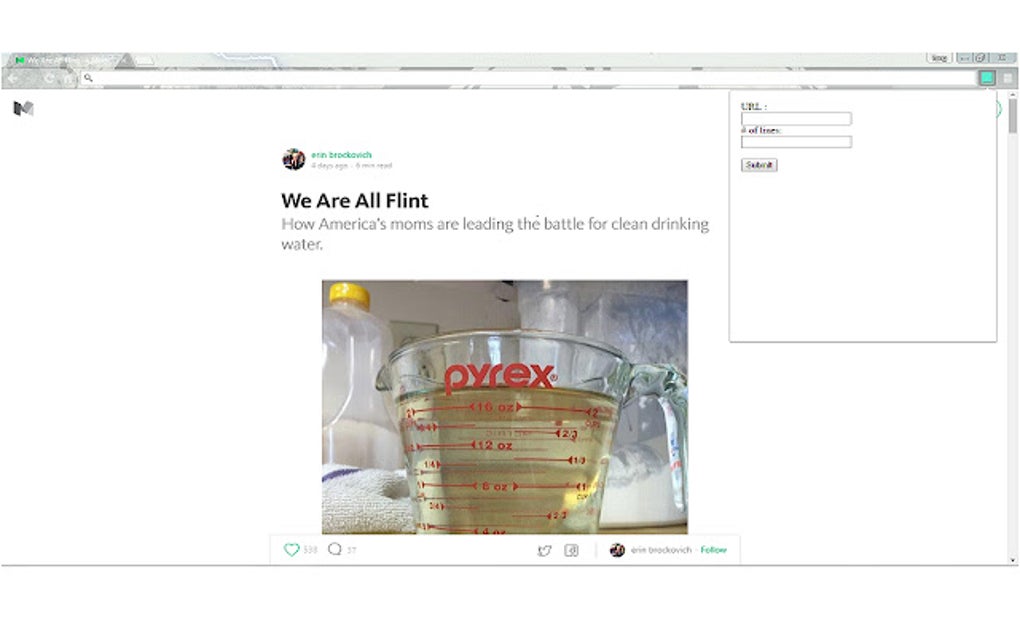Click the '4 days ago' timestamp text

pos(329,166)
